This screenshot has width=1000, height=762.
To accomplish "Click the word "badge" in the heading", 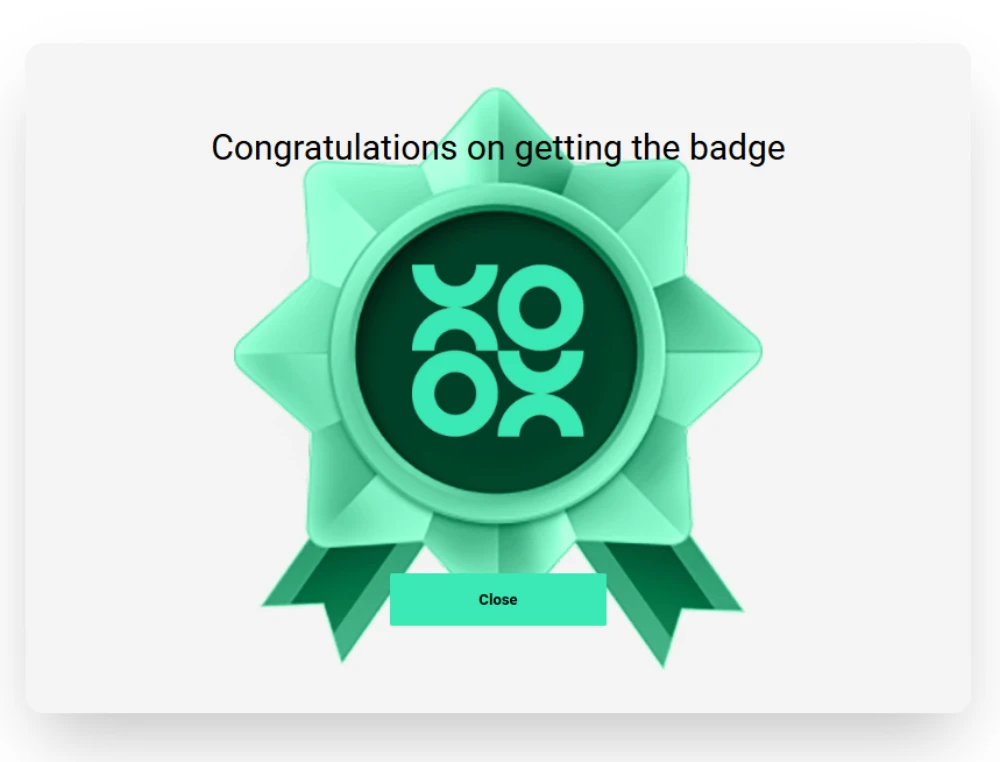I will coord(737,148).
